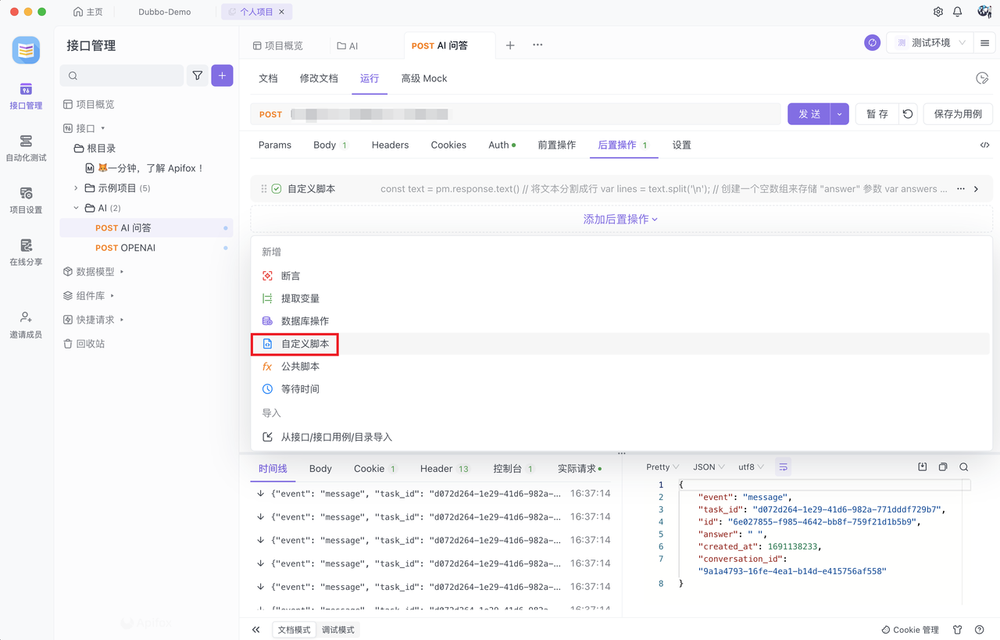
Task: Click the purple plus button to create an API
Action: (x=222, y=75)
